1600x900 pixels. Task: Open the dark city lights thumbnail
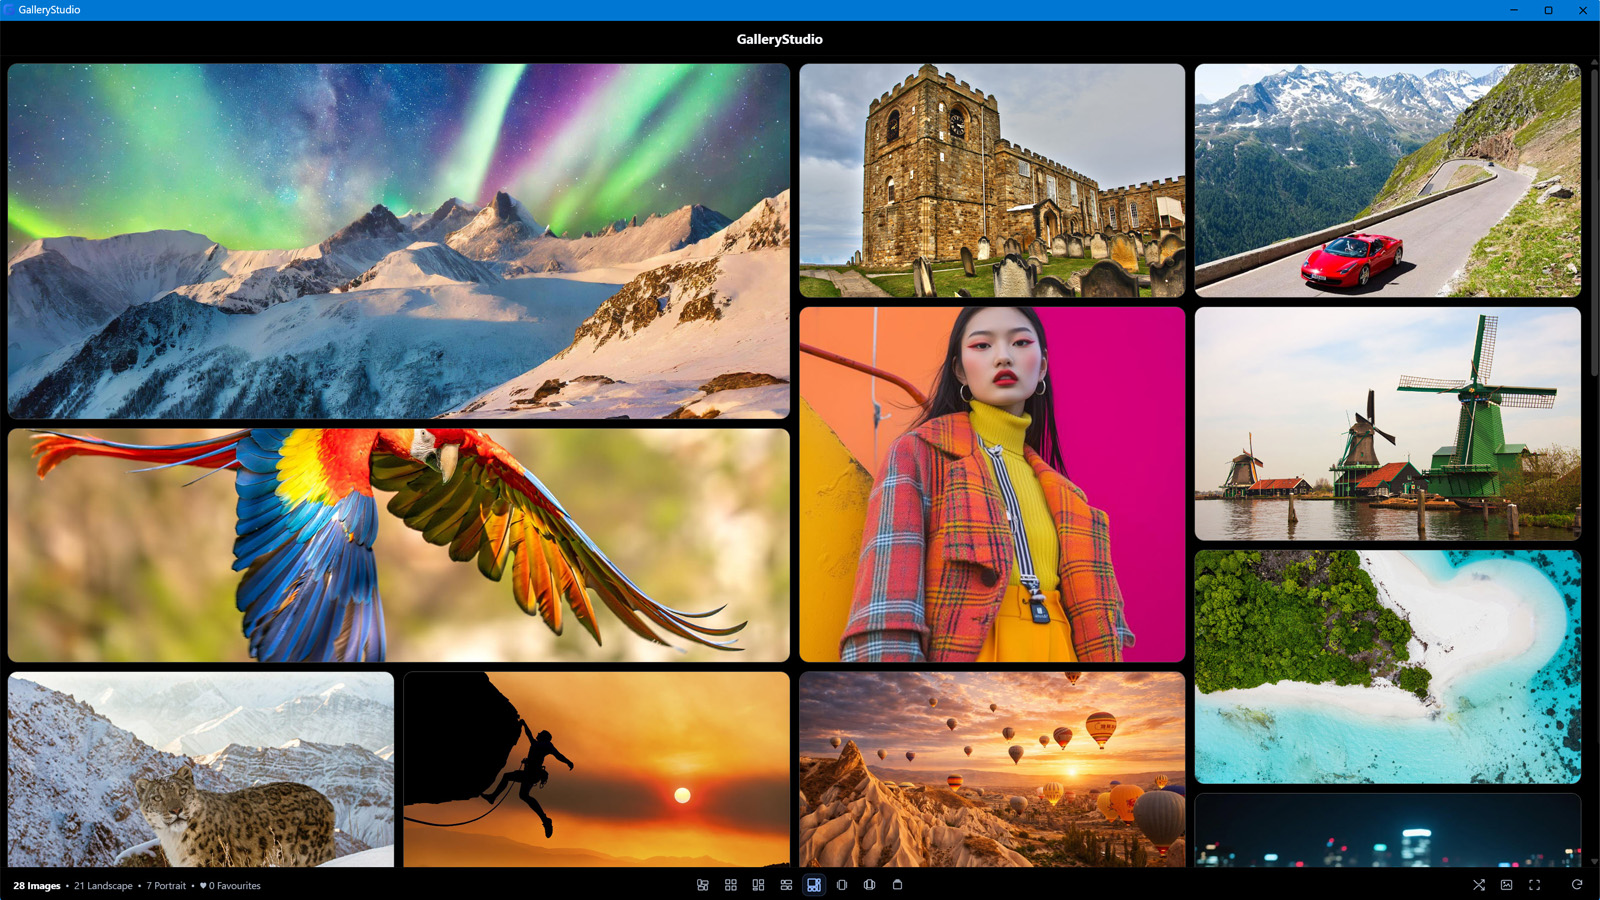click(1388, 830)
